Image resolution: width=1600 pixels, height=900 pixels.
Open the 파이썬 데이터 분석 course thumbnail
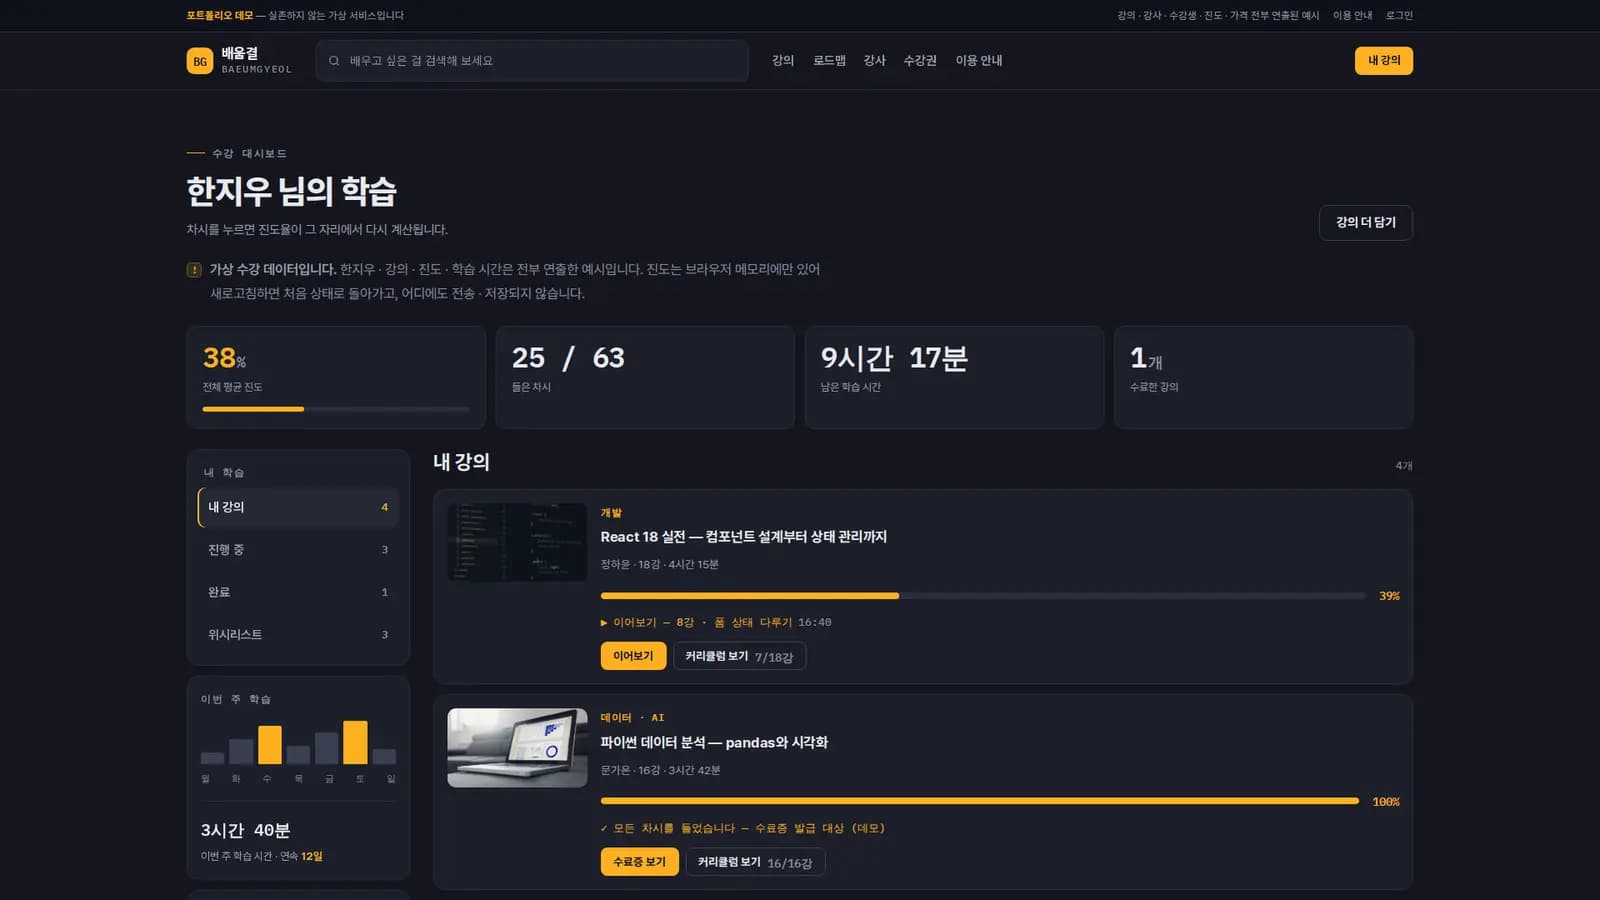tap(517, 748)
